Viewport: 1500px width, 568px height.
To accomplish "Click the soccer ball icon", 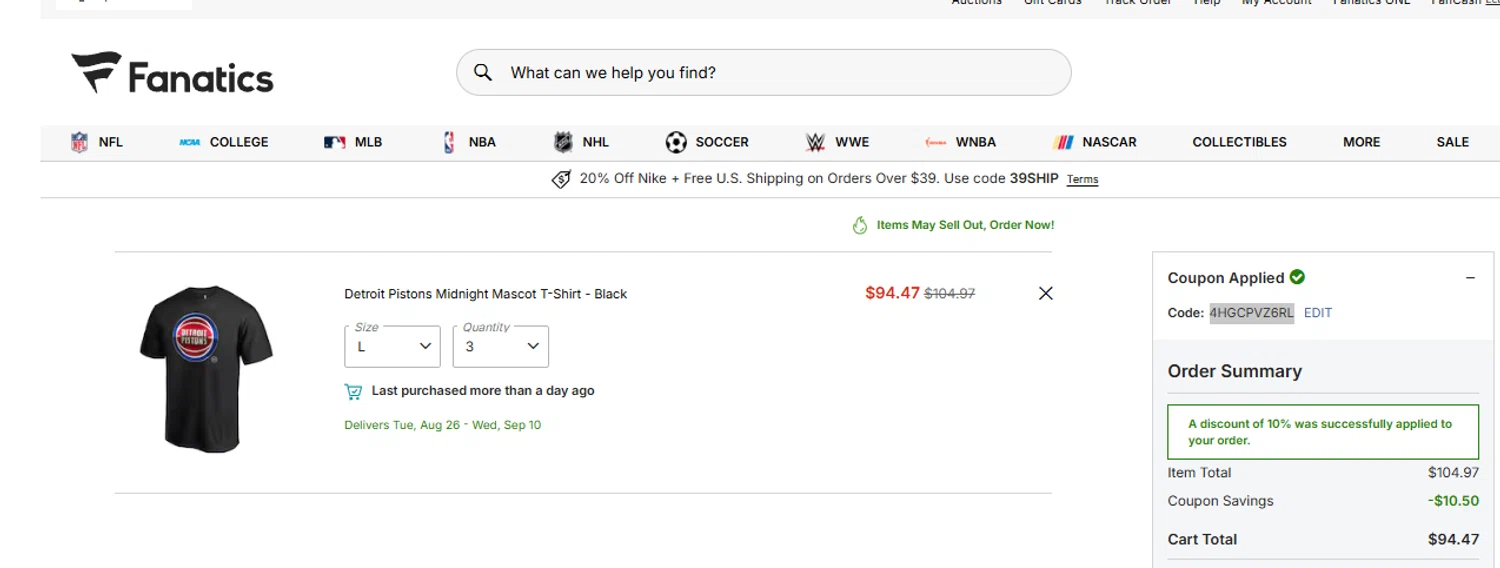I will point(676,142).
